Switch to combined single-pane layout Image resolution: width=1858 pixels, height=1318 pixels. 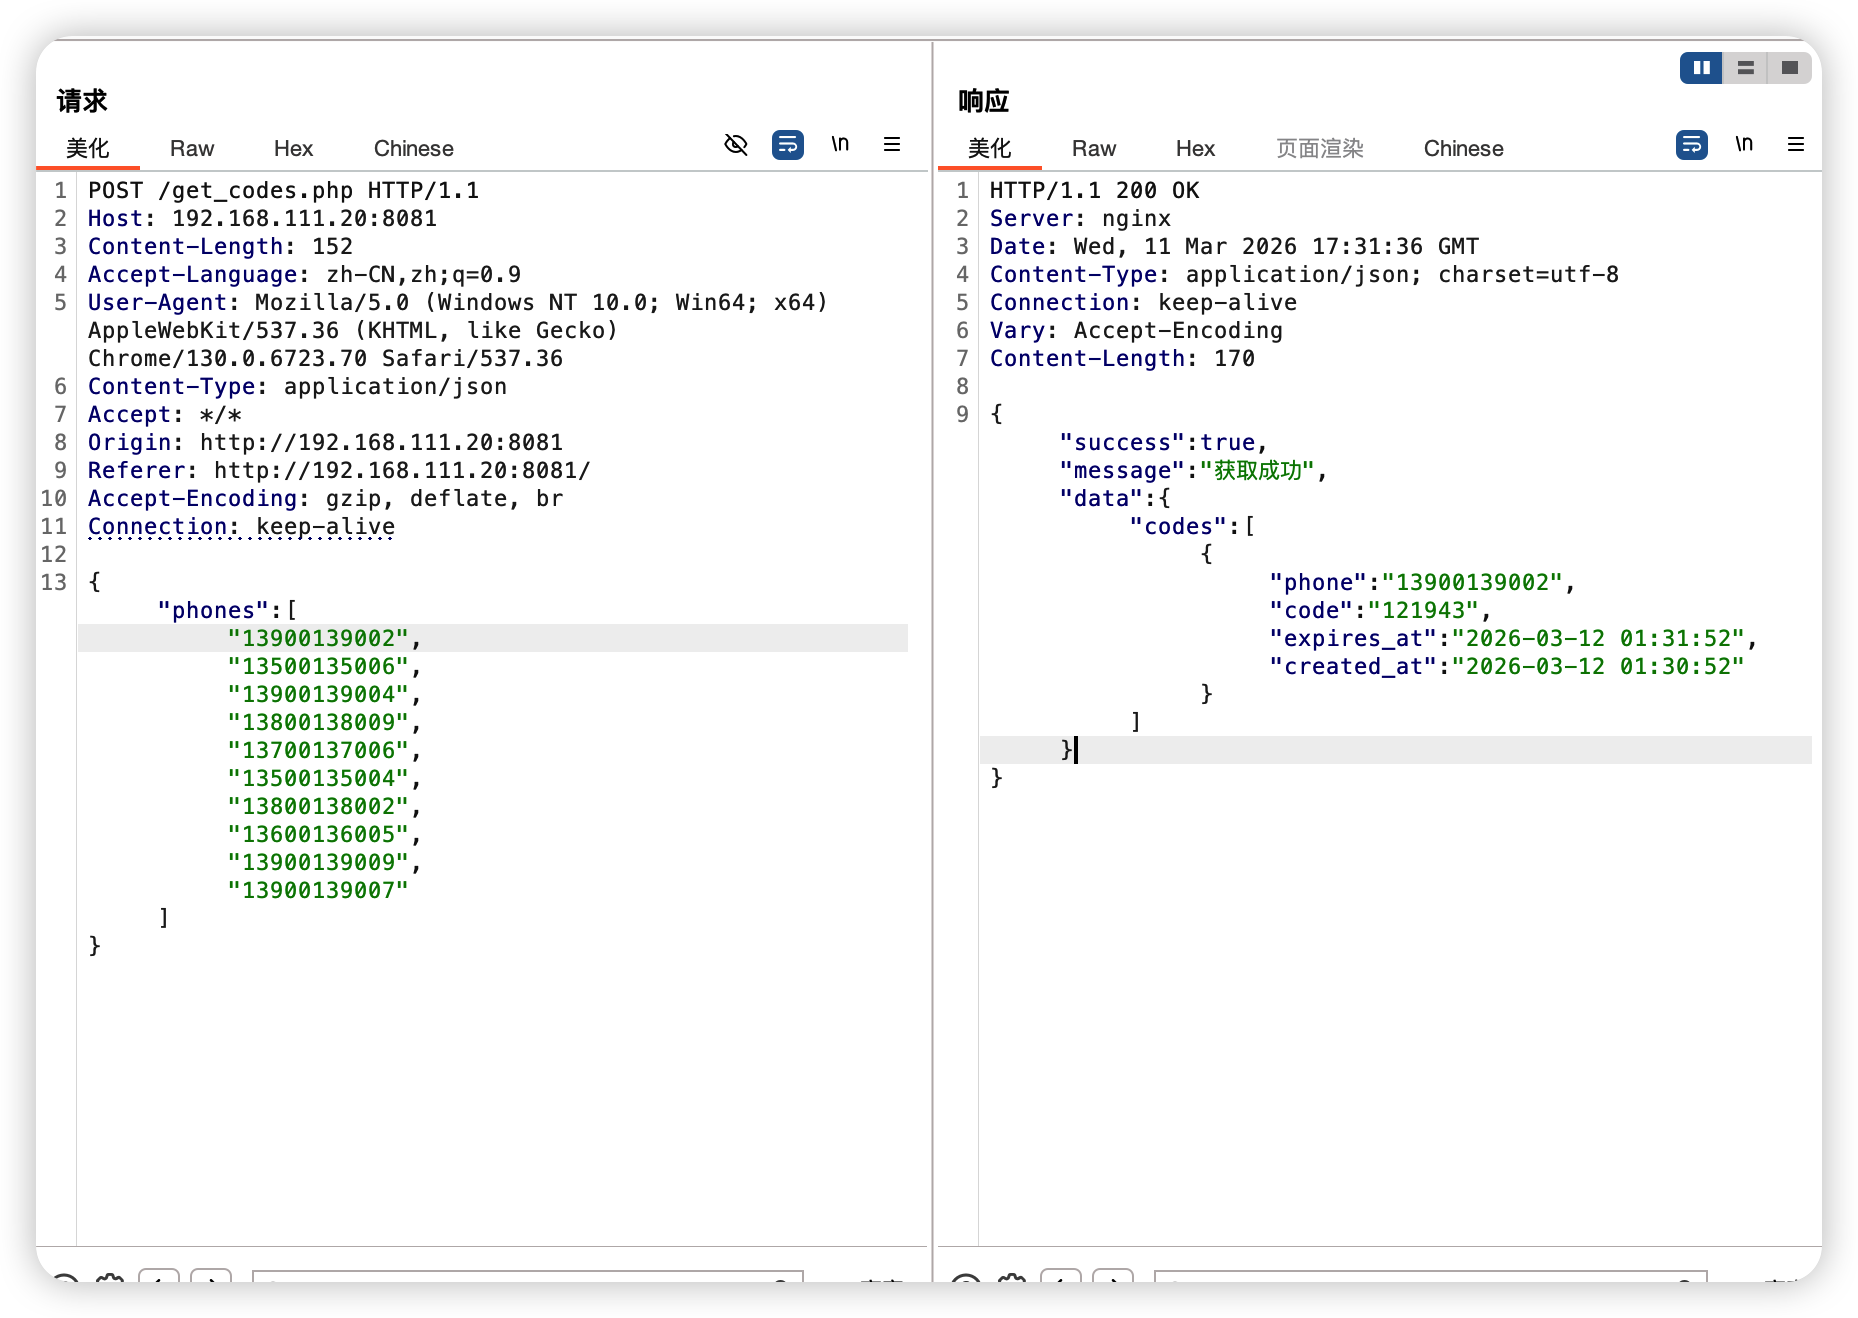coord(1789,68)
